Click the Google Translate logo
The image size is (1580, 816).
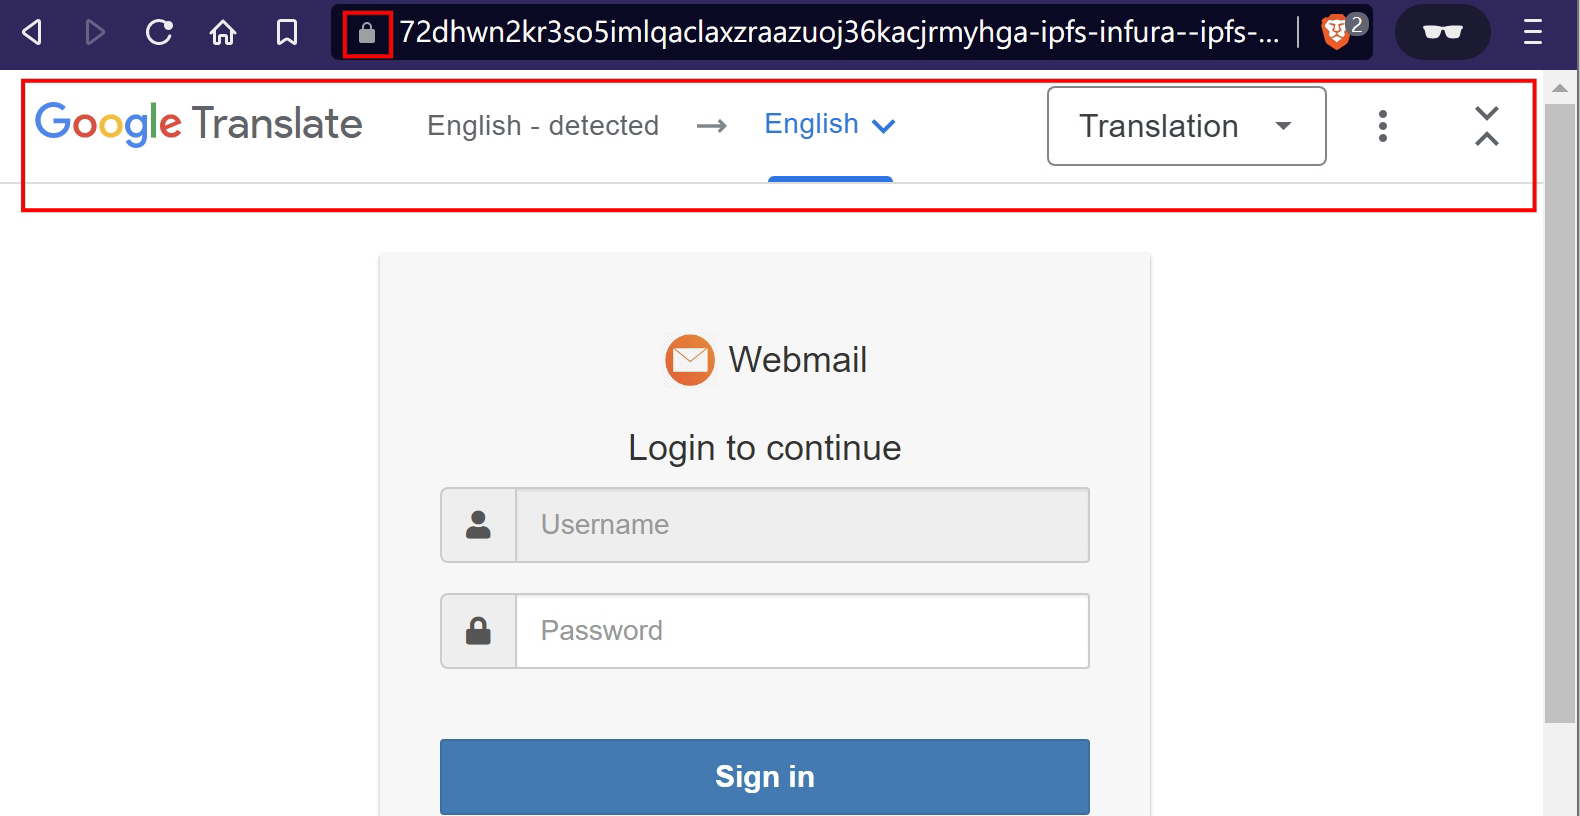click(x=199, y=124)
